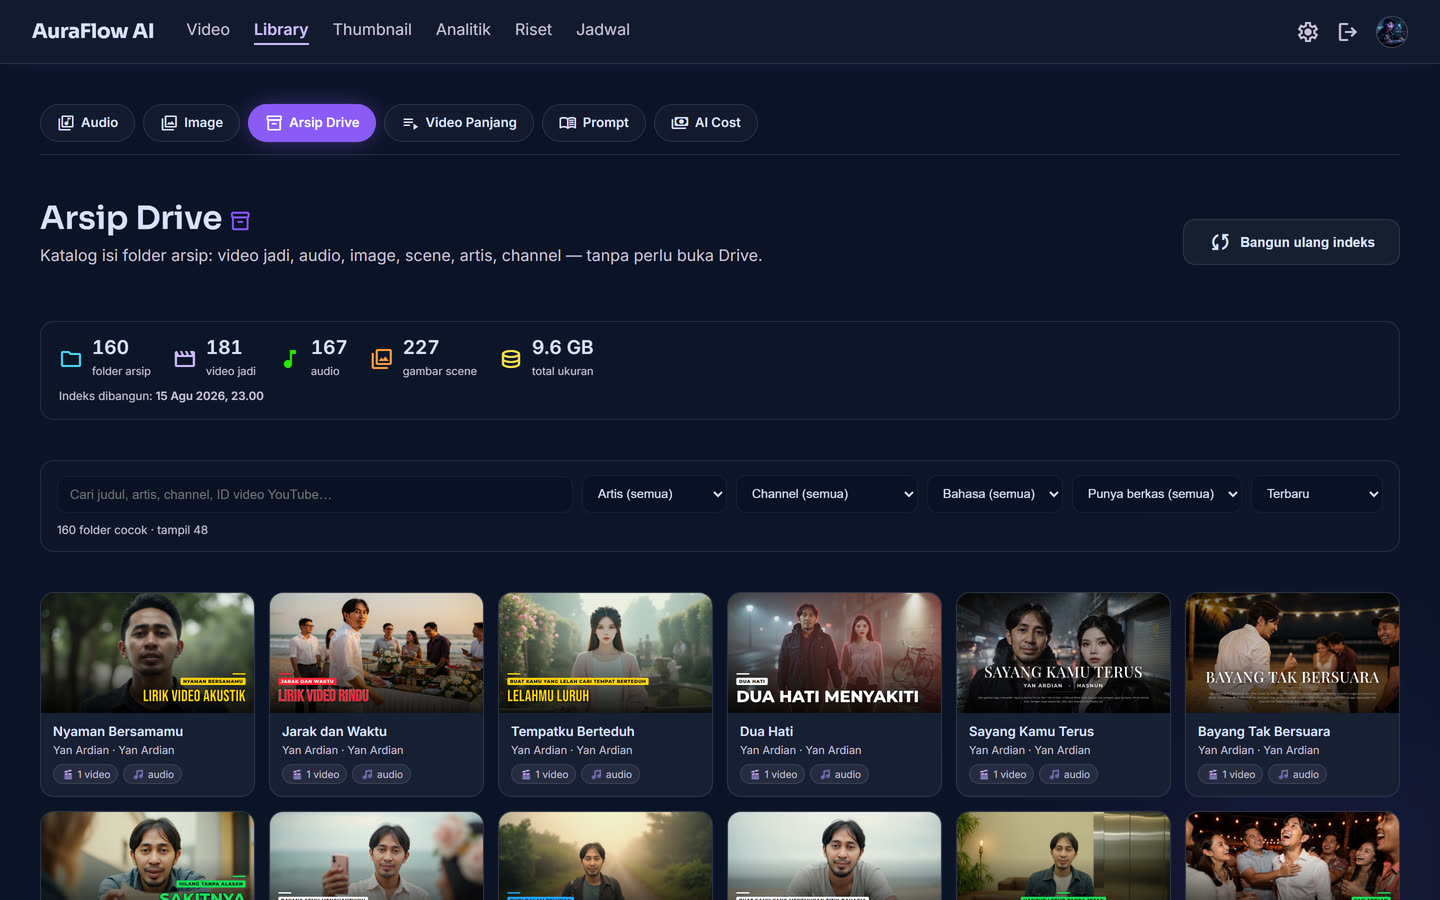Viewport: 1440px width, 900px height.
Task: Click the Indeks dibangun date text
Action: 161,396
